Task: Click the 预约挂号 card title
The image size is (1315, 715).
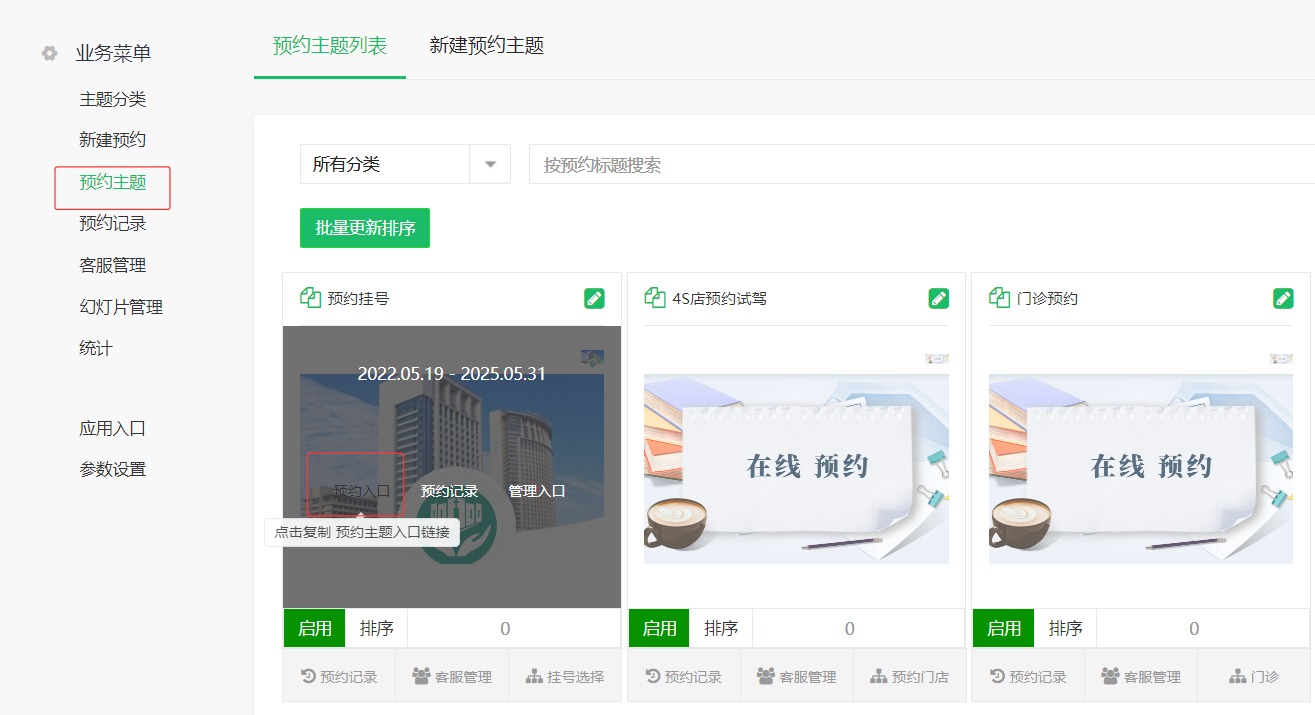Action: (x=358, y=298)
